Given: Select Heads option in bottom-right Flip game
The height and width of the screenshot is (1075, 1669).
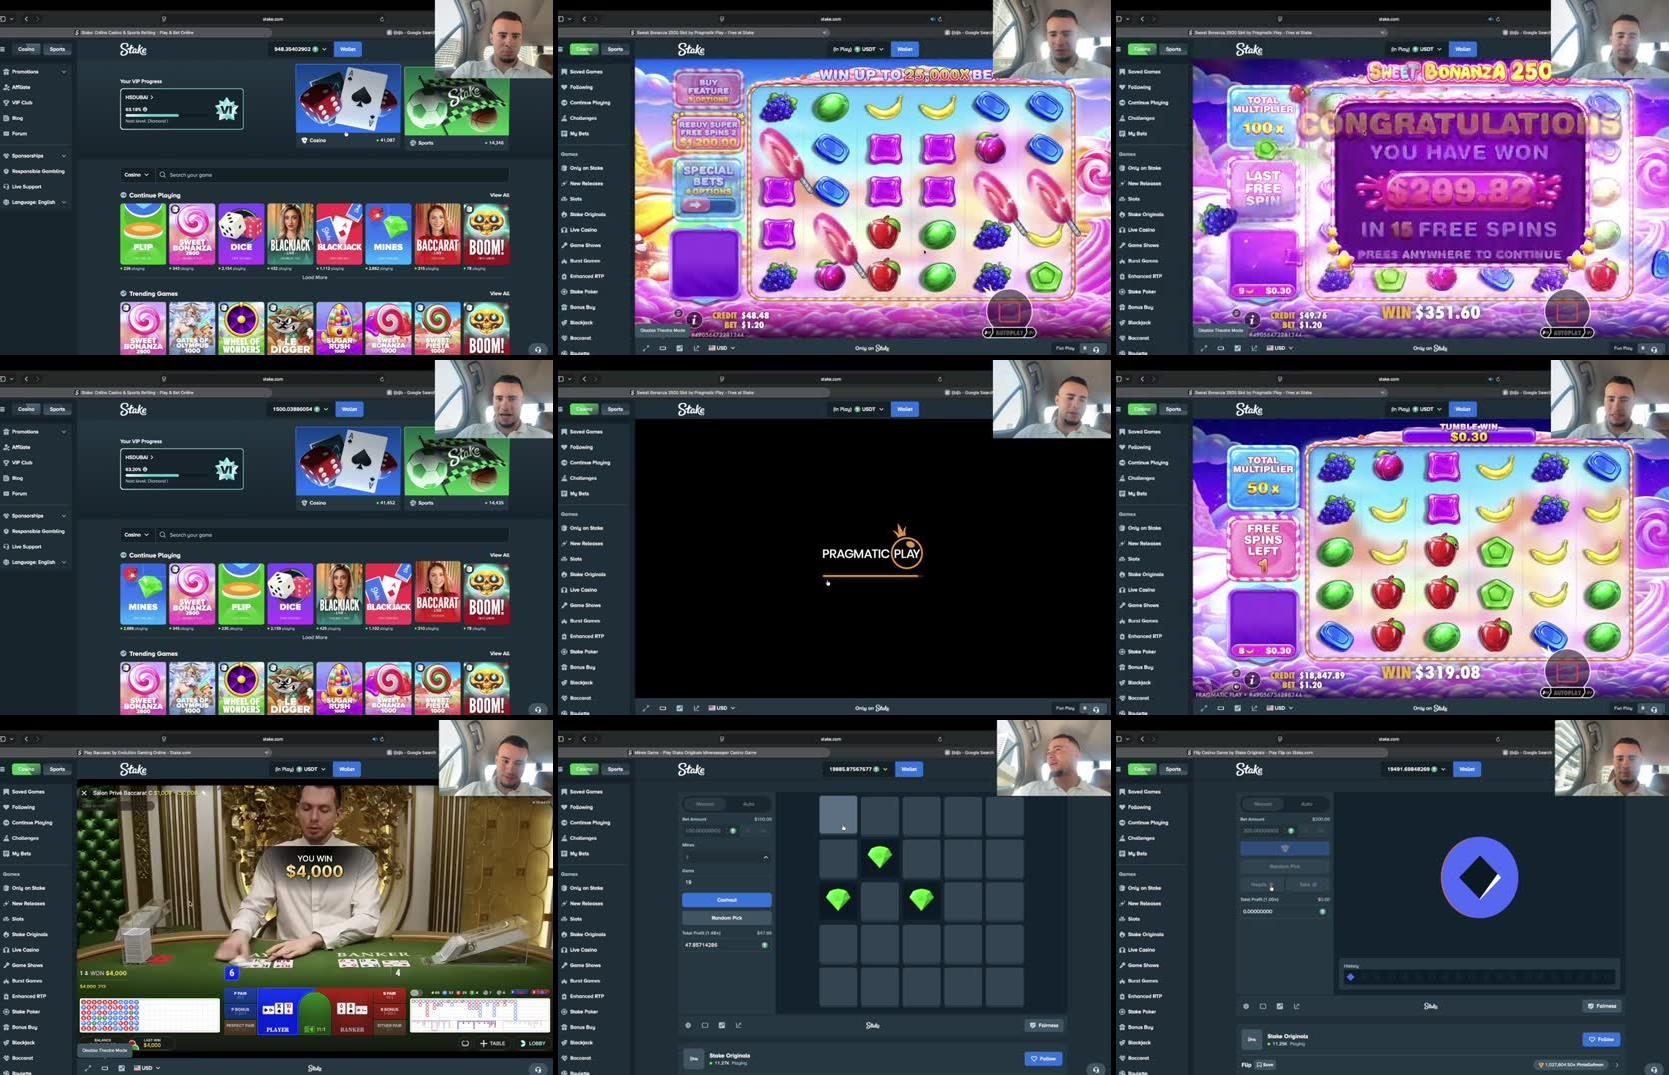Looking at the screenshot, I should point(1263,884).
